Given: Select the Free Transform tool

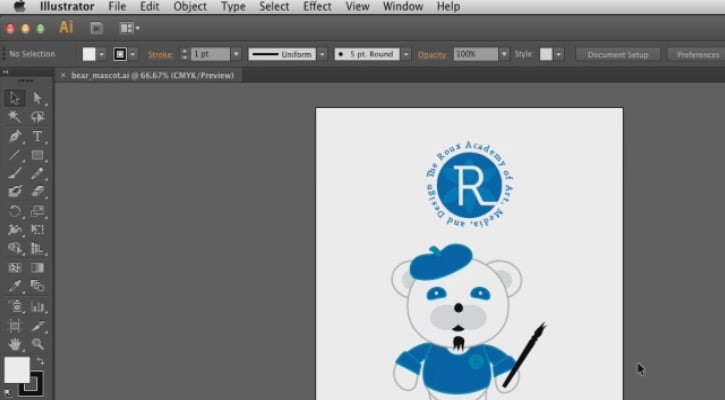Looking at the screenshot, I should click(x=37, y=230).
